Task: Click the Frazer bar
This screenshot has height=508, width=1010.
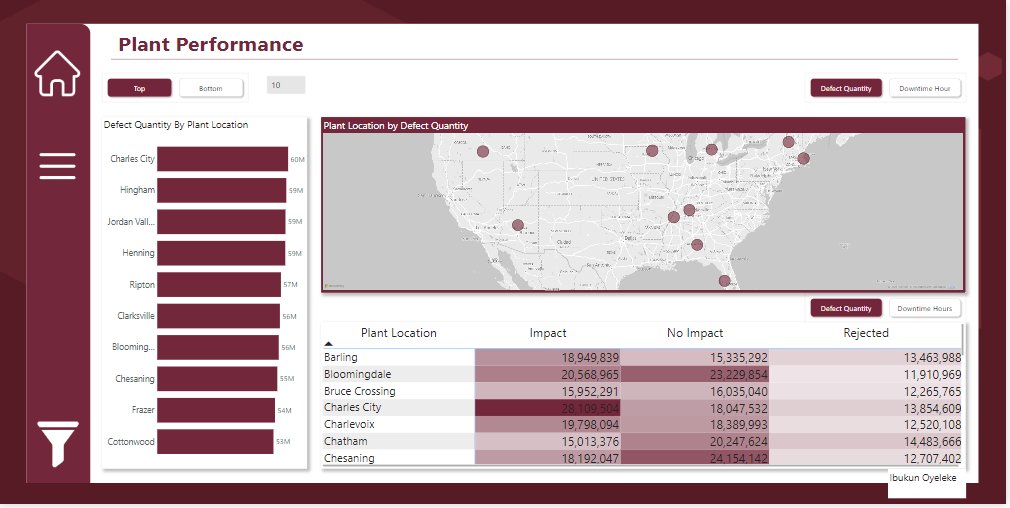Action: point(216,410)
